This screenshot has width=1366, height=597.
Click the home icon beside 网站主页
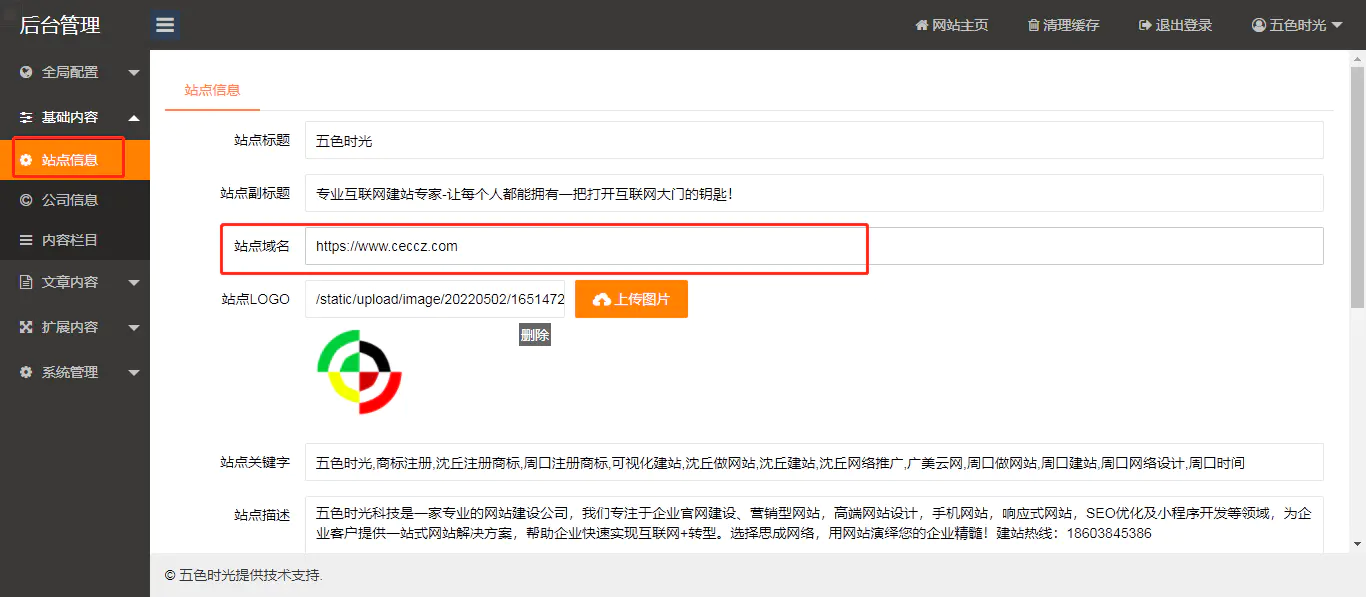[921, 25]
